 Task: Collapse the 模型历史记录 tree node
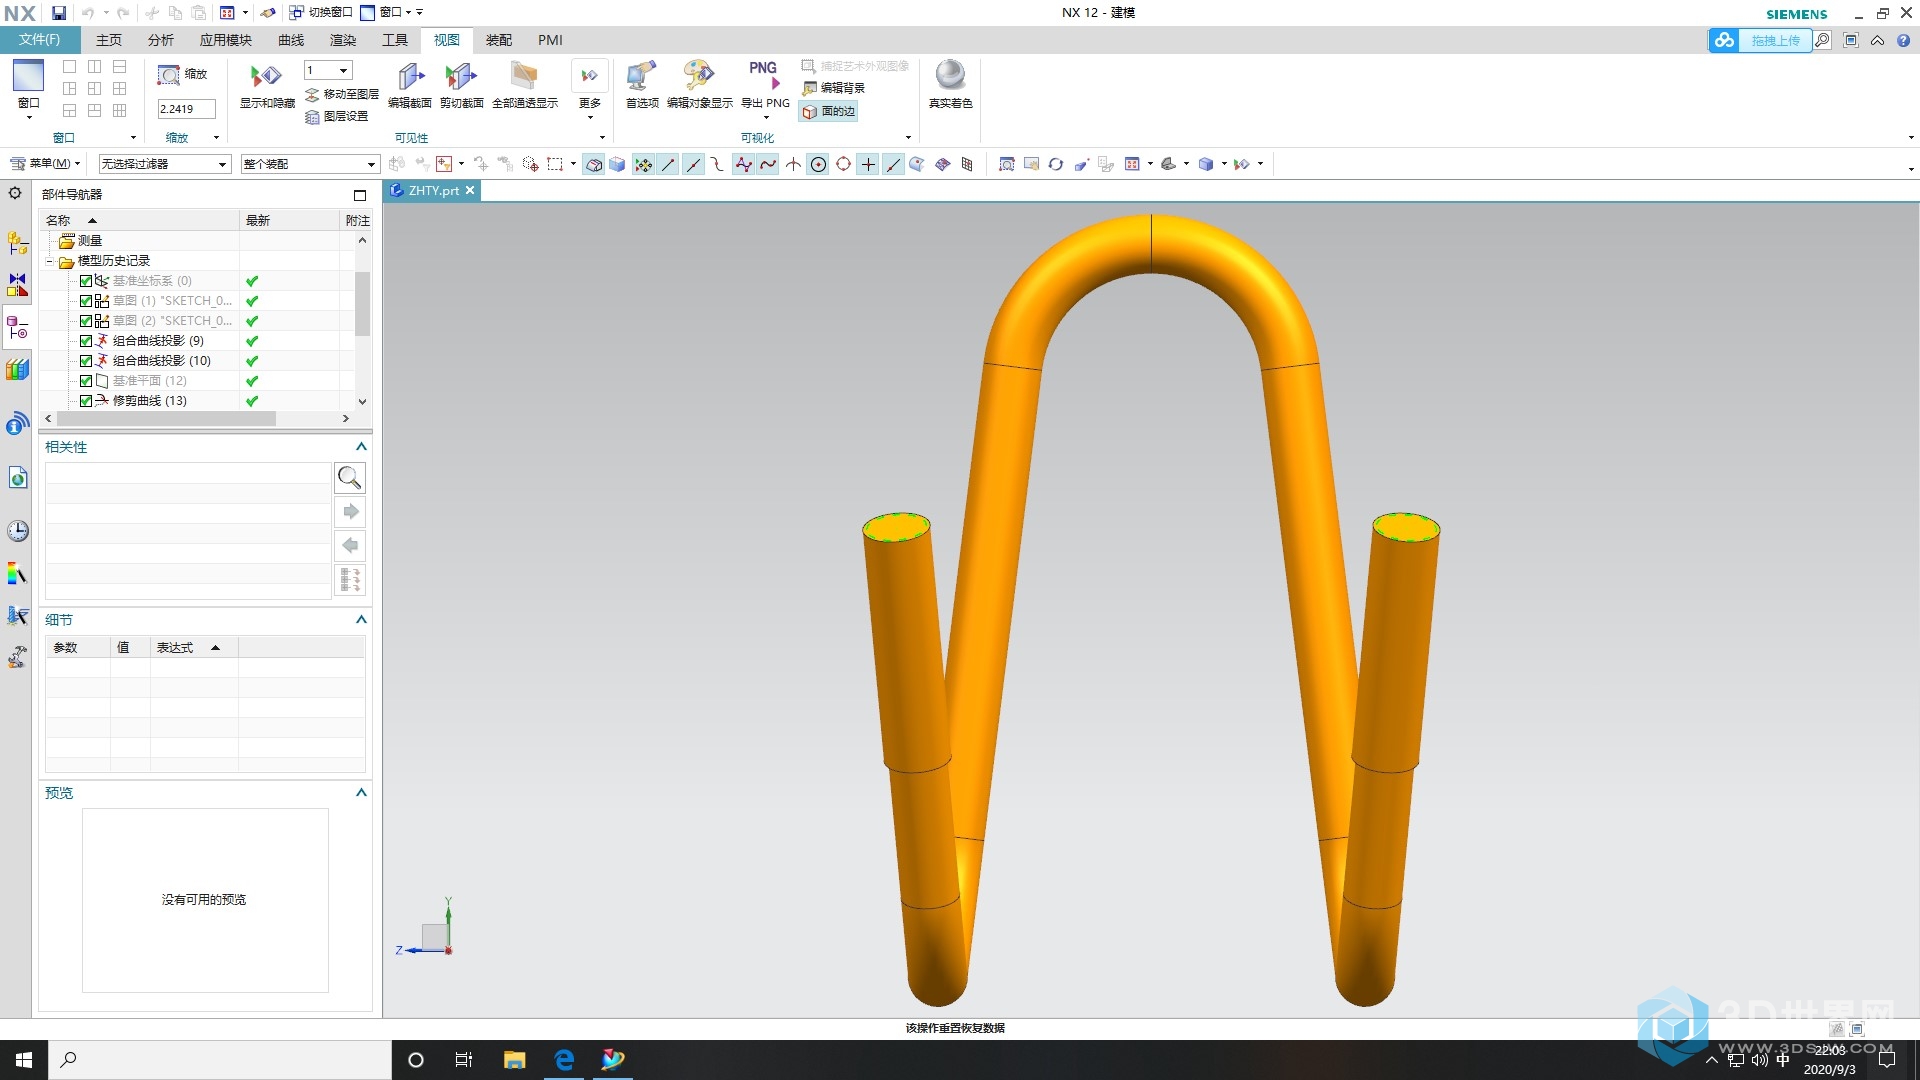(x=49, y=261)
